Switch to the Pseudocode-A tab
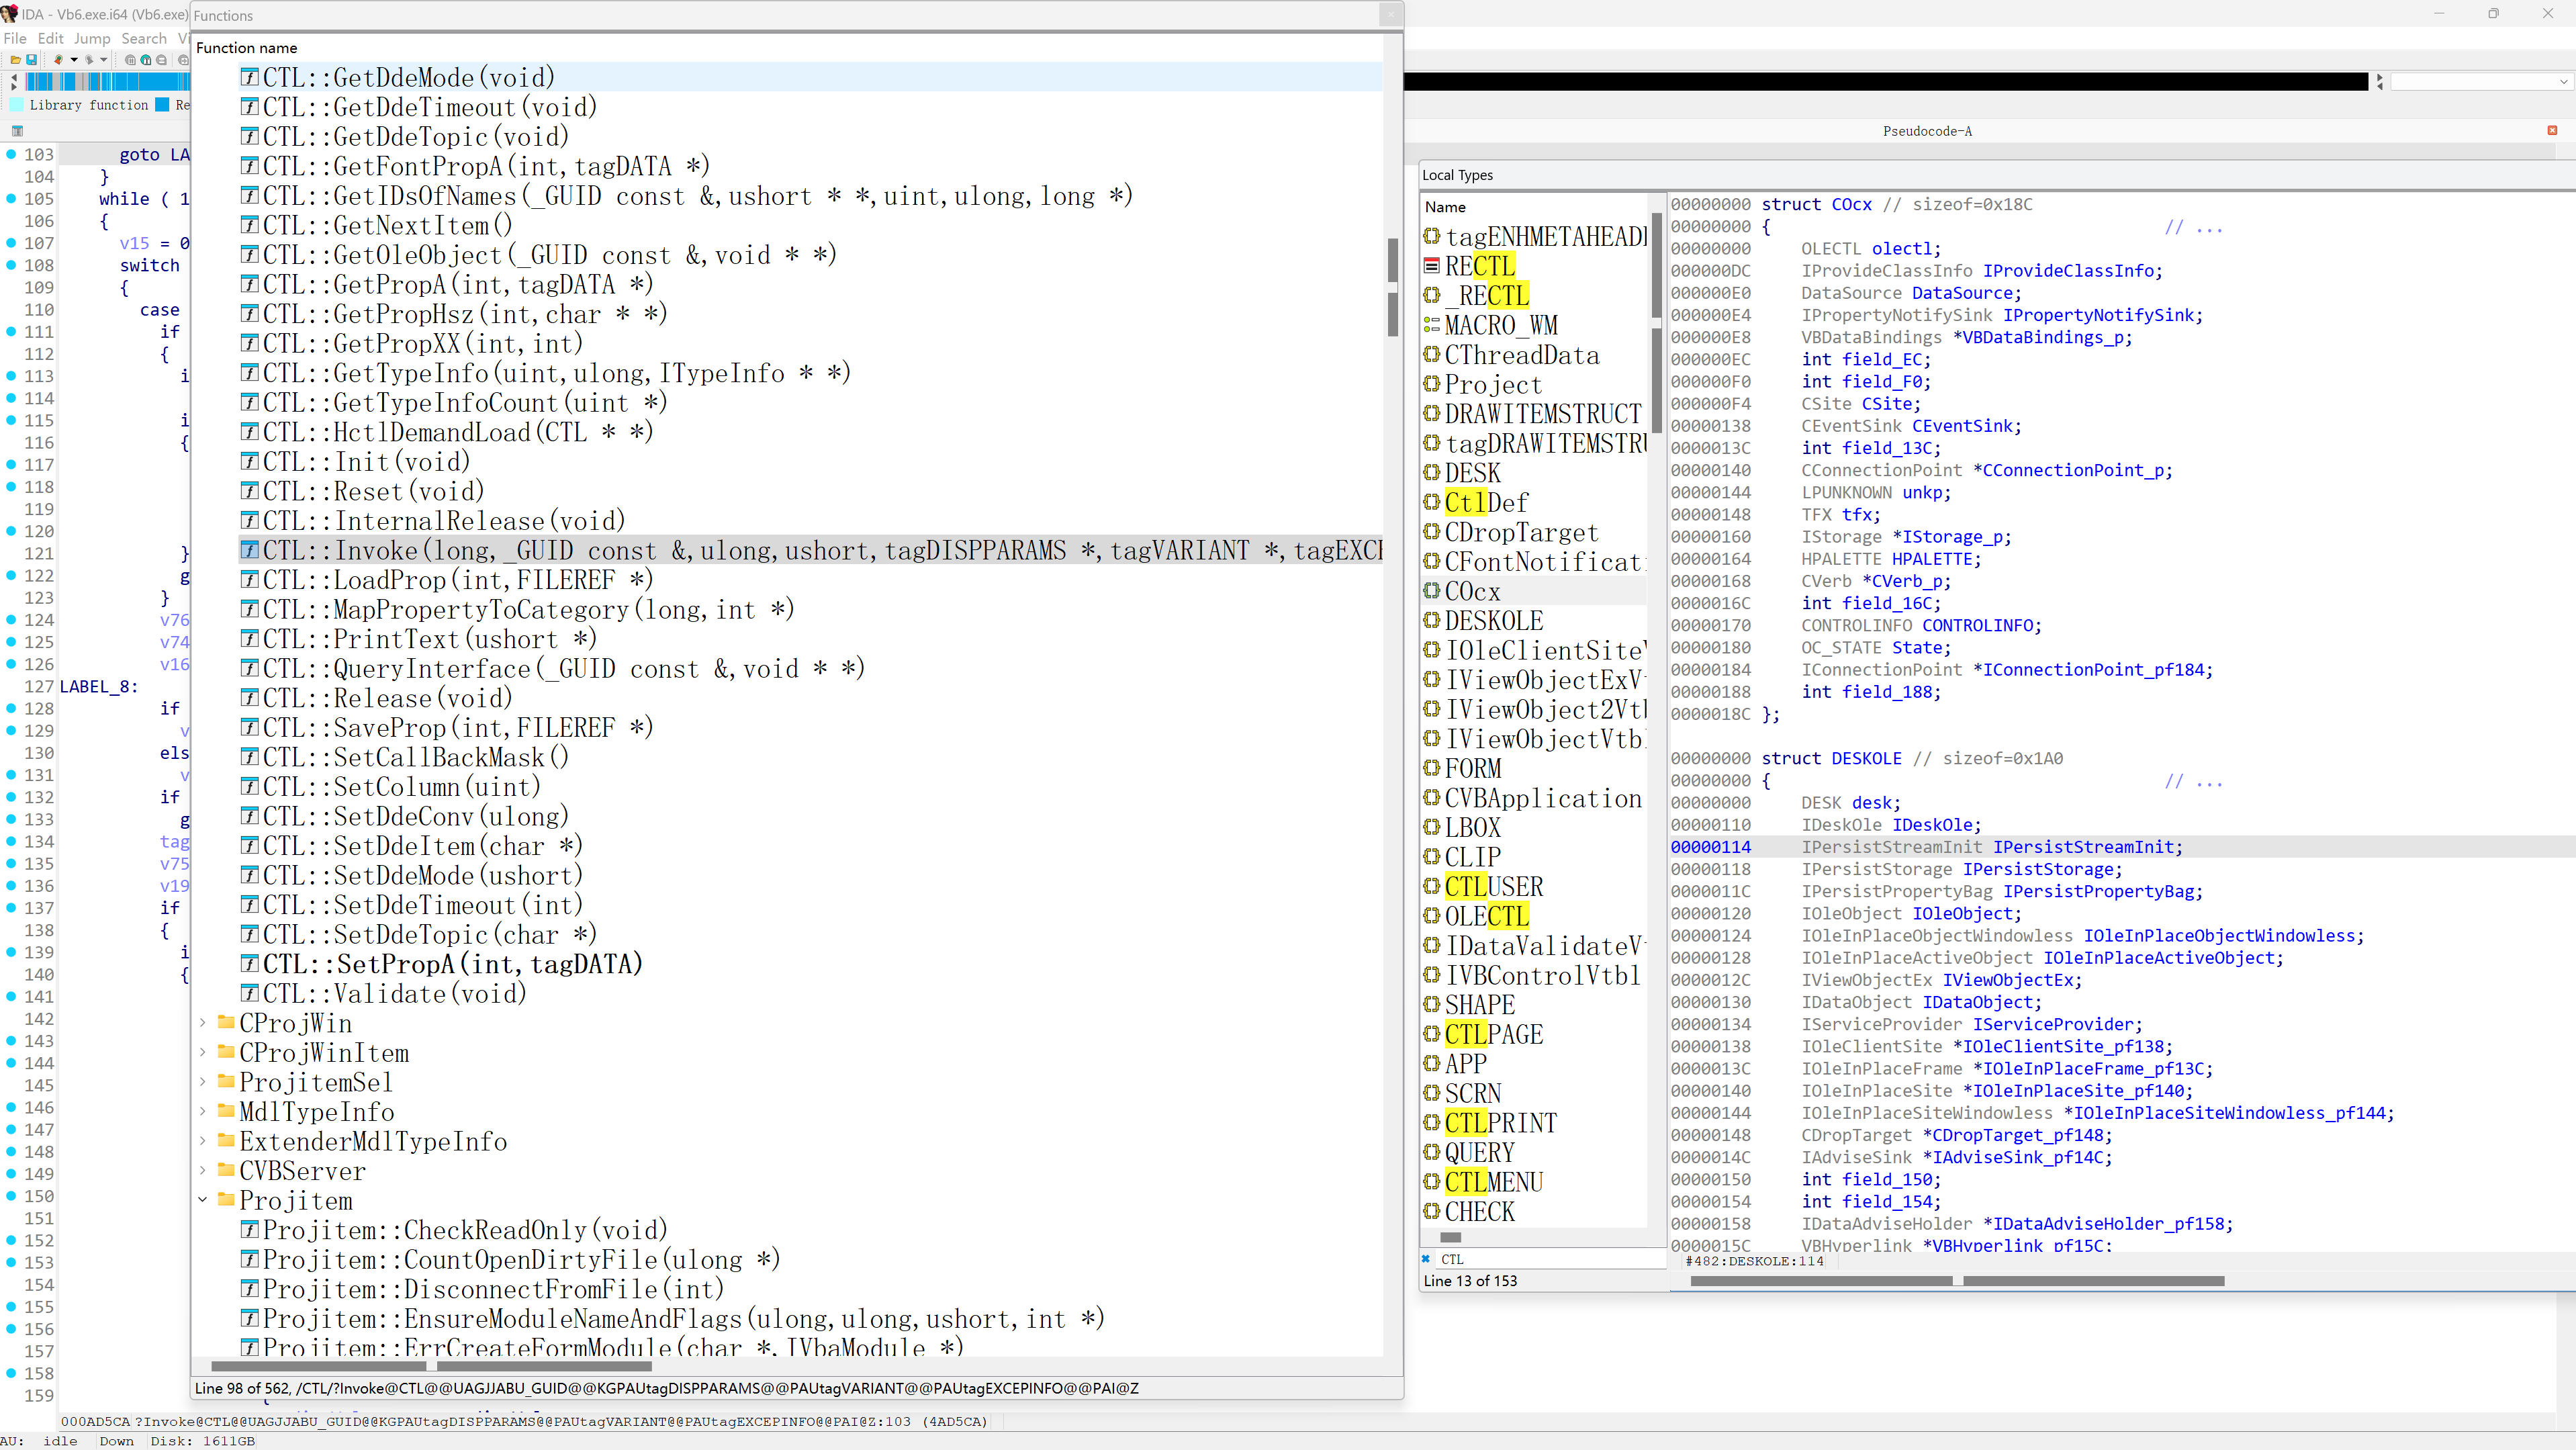This screenshot has height=1450, width=2576. tap(1927, 131)
